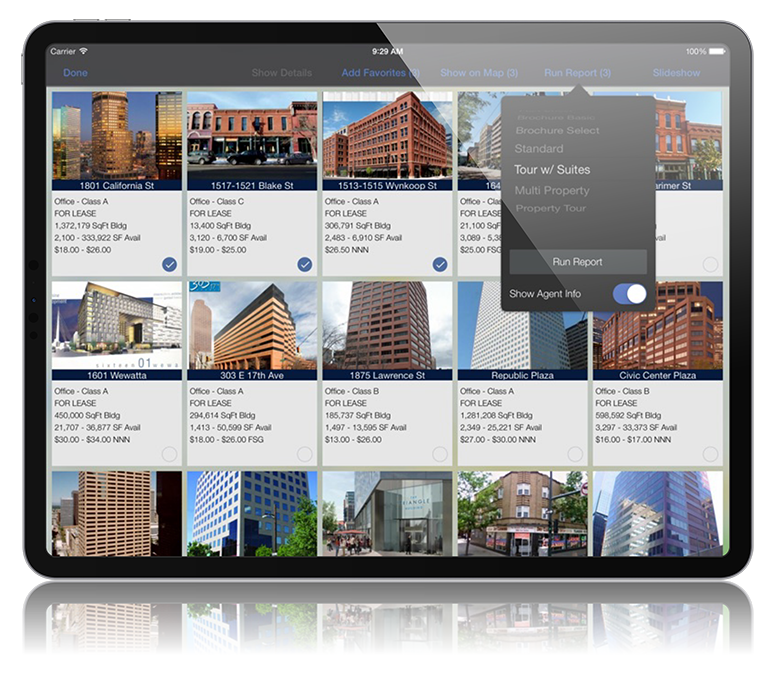Screen dimensions: 775x675
Task: Pick the Standard report option
Action: pyautogui.click(x=539, y=149)
